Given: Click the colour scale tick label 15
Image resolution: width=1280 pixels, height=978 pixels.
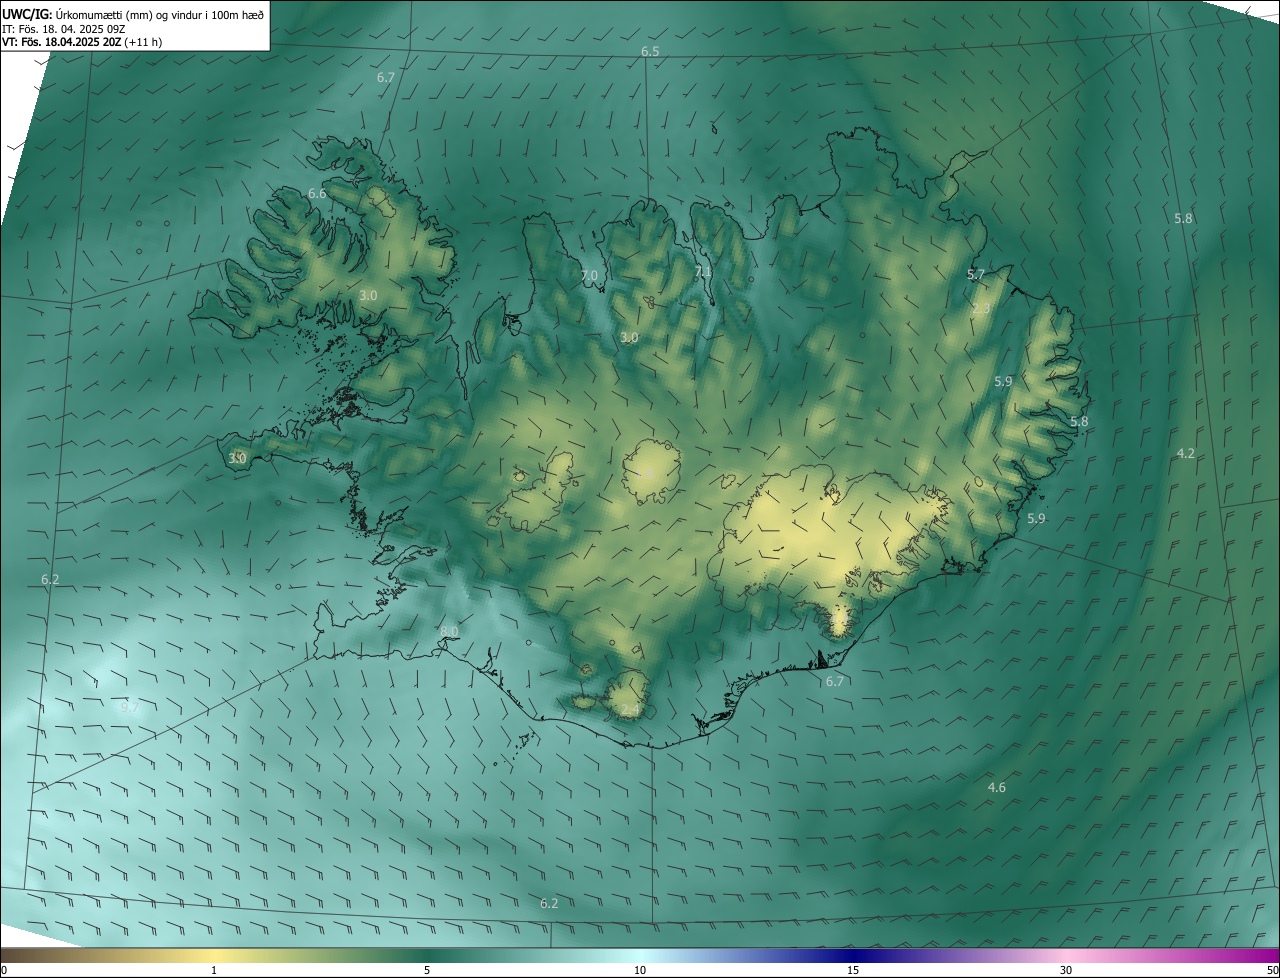Looking at the screenshot, I should pyautogui.click(x=853, y=970).
